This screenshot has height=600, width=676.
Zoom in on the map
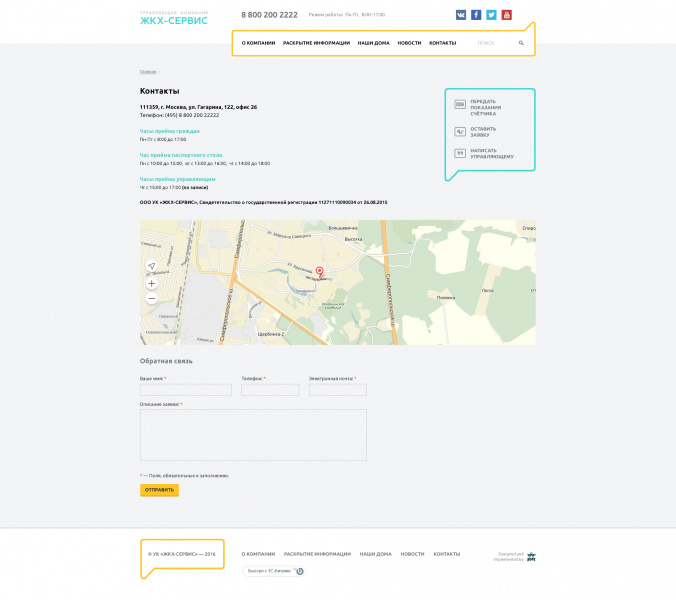click(x=152, y=283)
